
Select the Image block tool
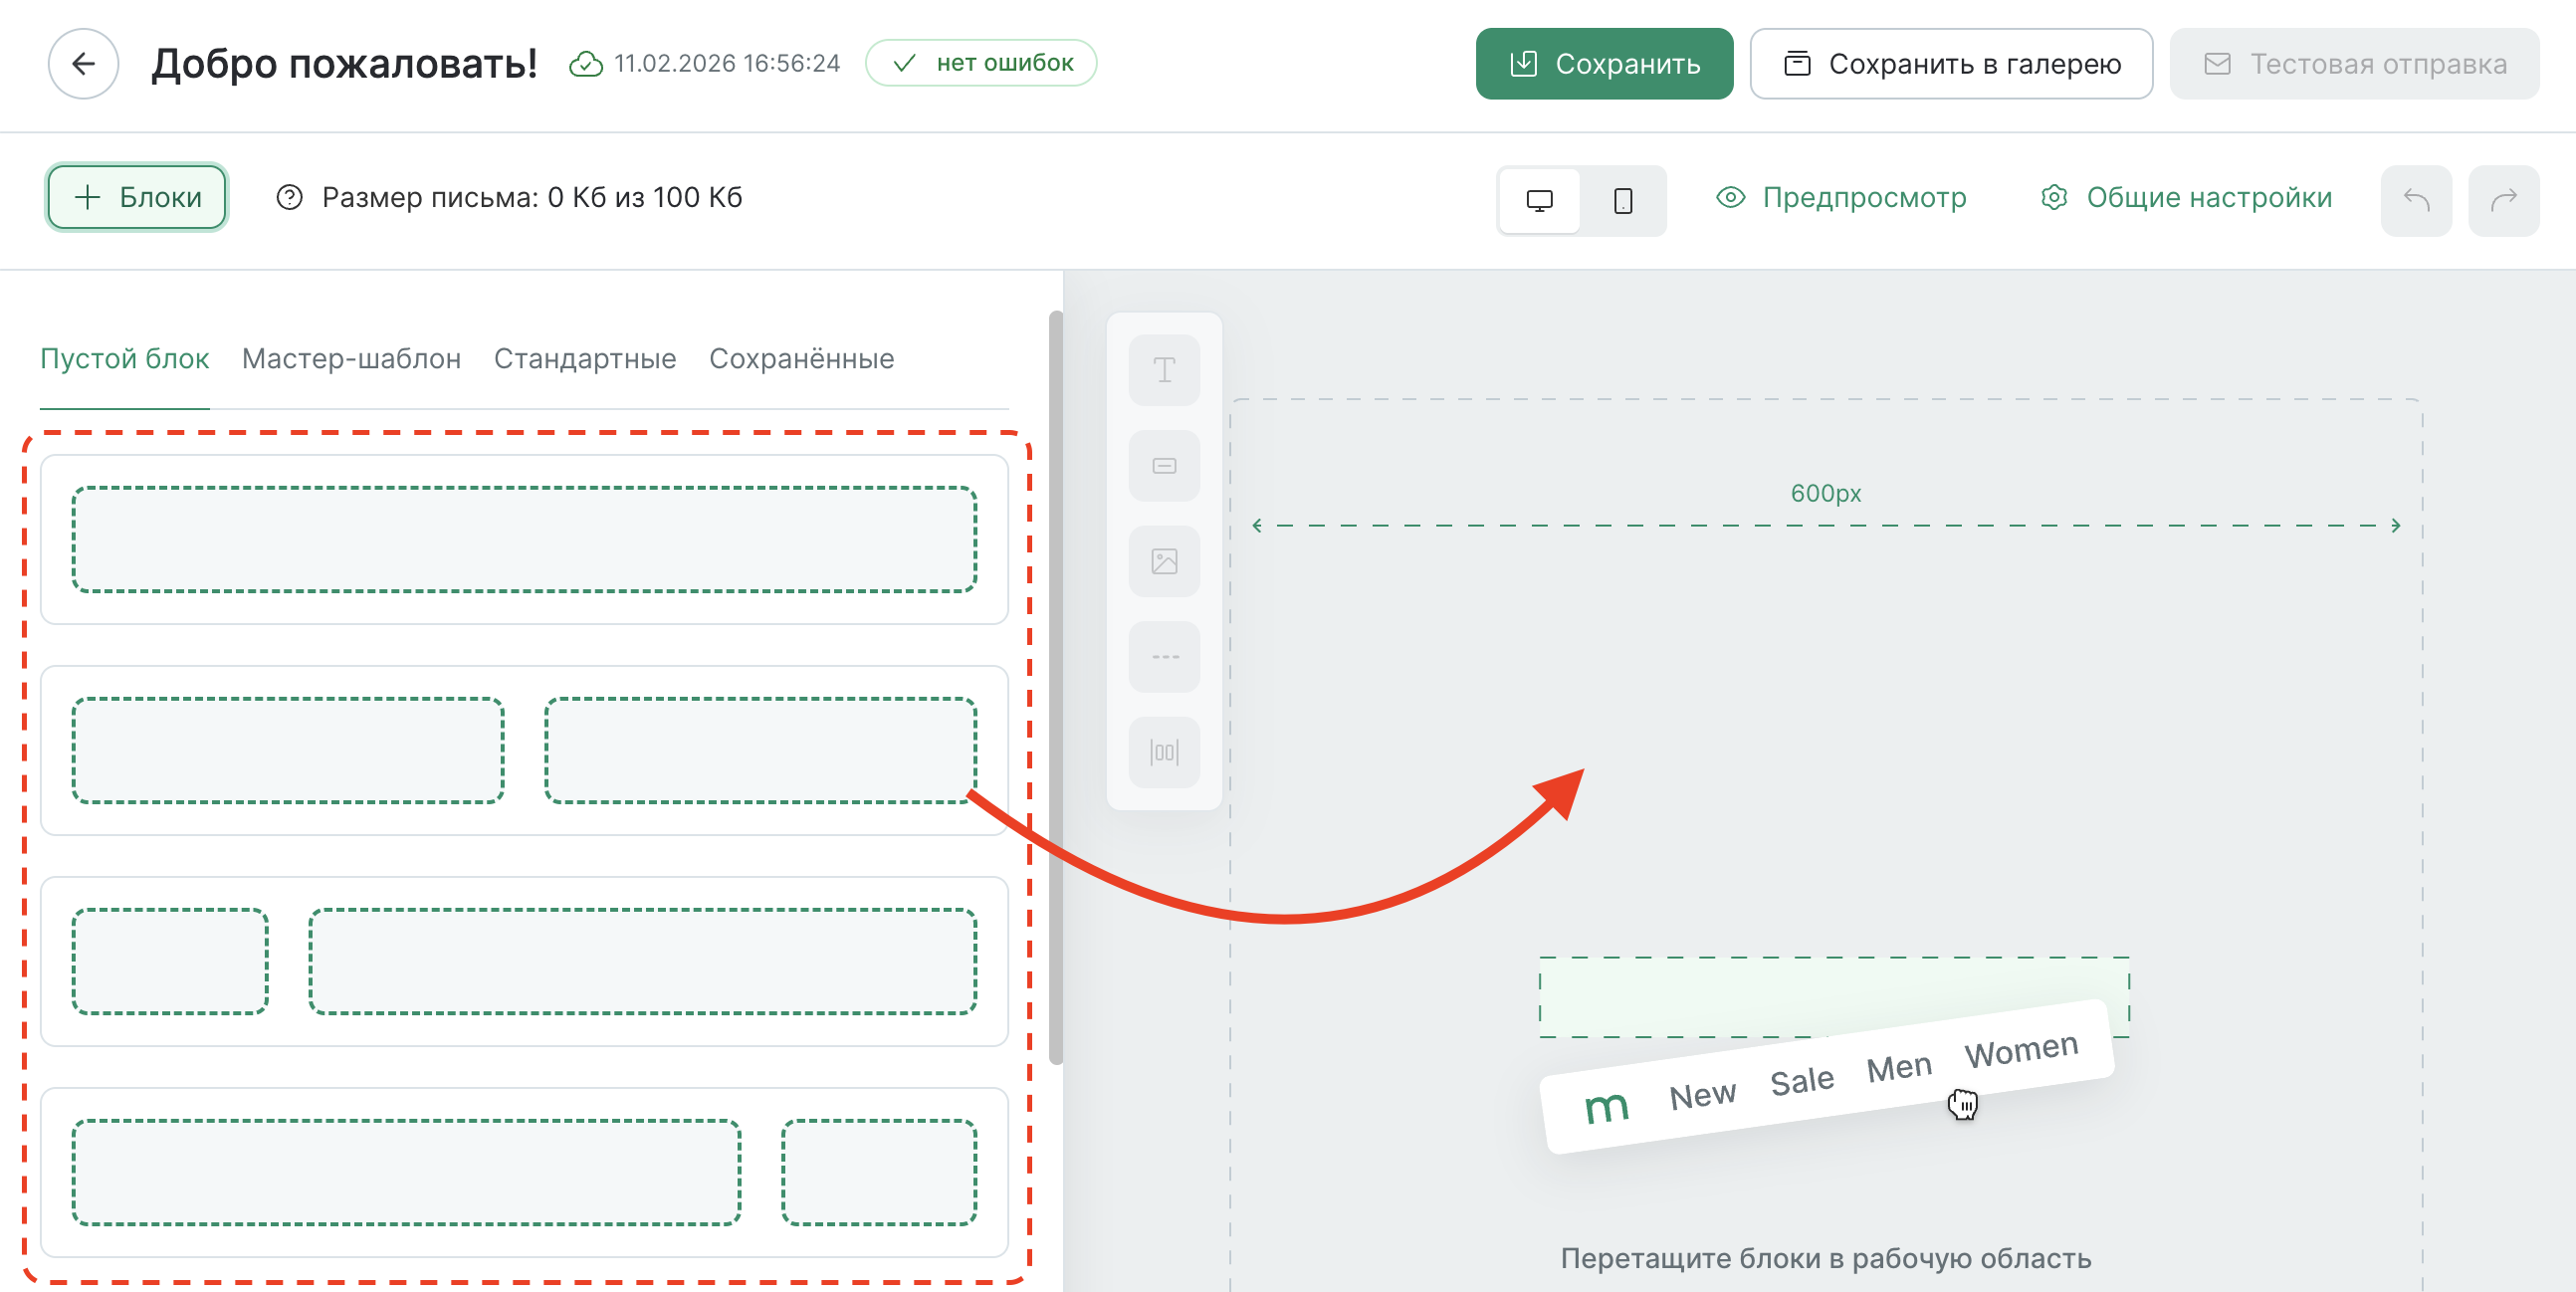click(x=1163, y=561)
